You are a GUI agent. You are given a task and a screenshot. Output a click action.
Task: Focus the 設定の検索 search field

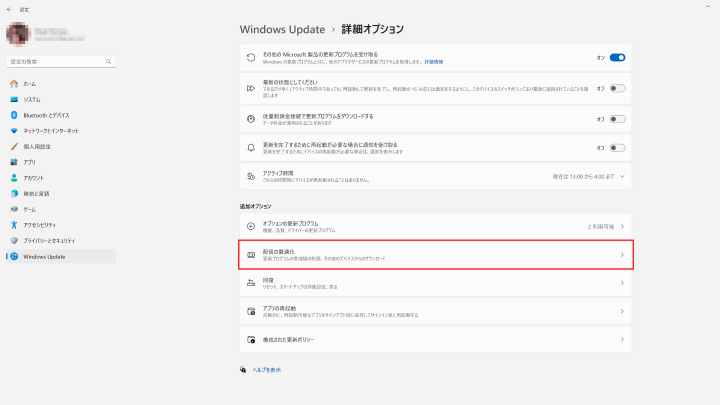click(x=61, y=62)
